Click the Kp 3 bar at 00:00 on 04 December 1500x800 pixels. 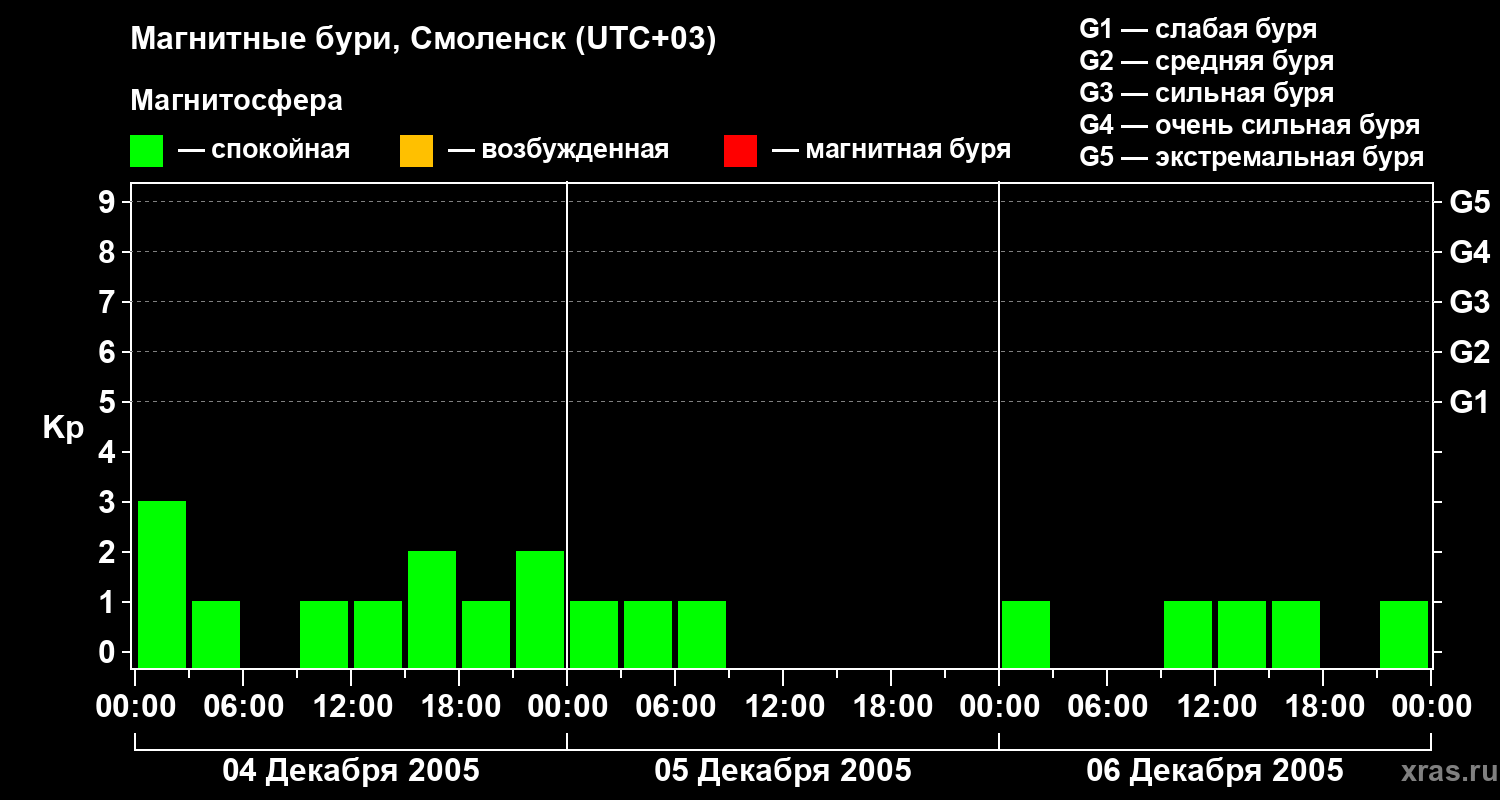click(162, 584)
